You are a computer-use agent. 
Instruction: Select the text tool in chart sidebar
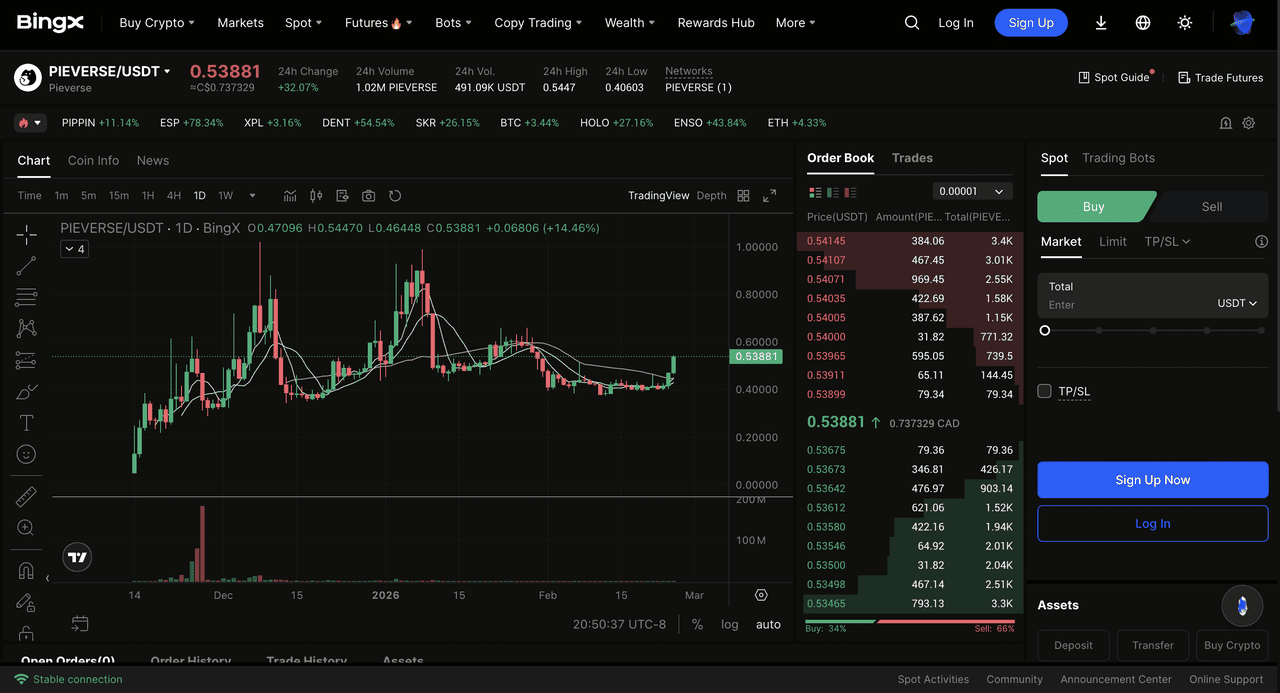(27, 423)
